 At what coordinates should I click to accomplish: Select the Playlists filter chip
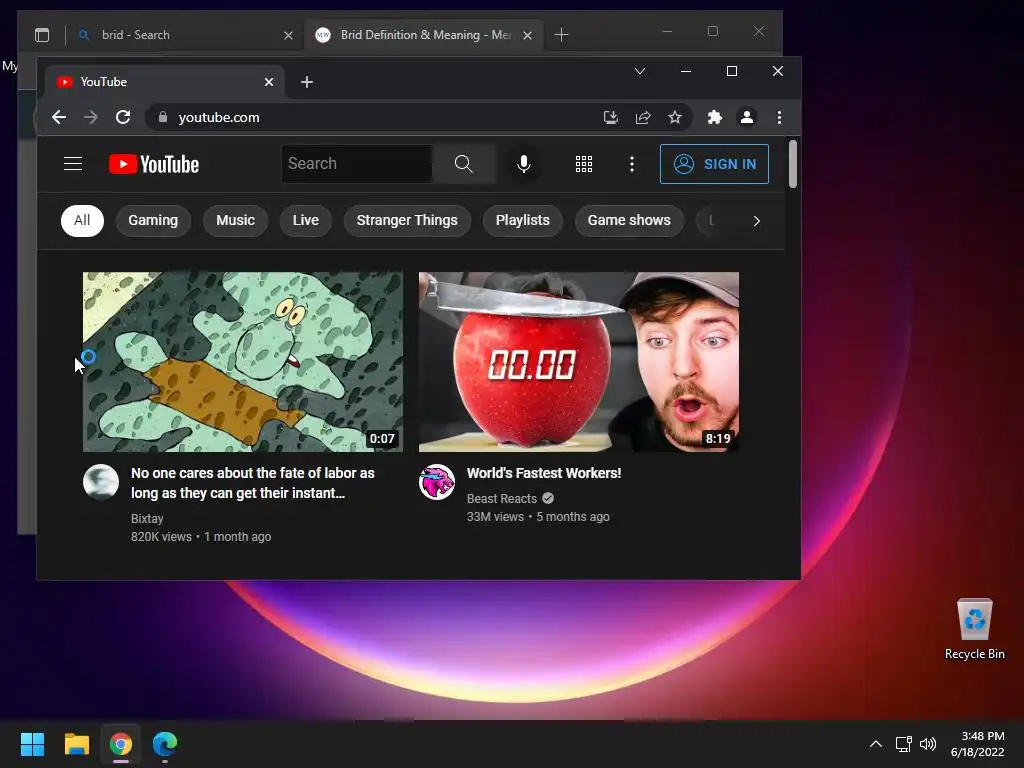tap(522, 221)
